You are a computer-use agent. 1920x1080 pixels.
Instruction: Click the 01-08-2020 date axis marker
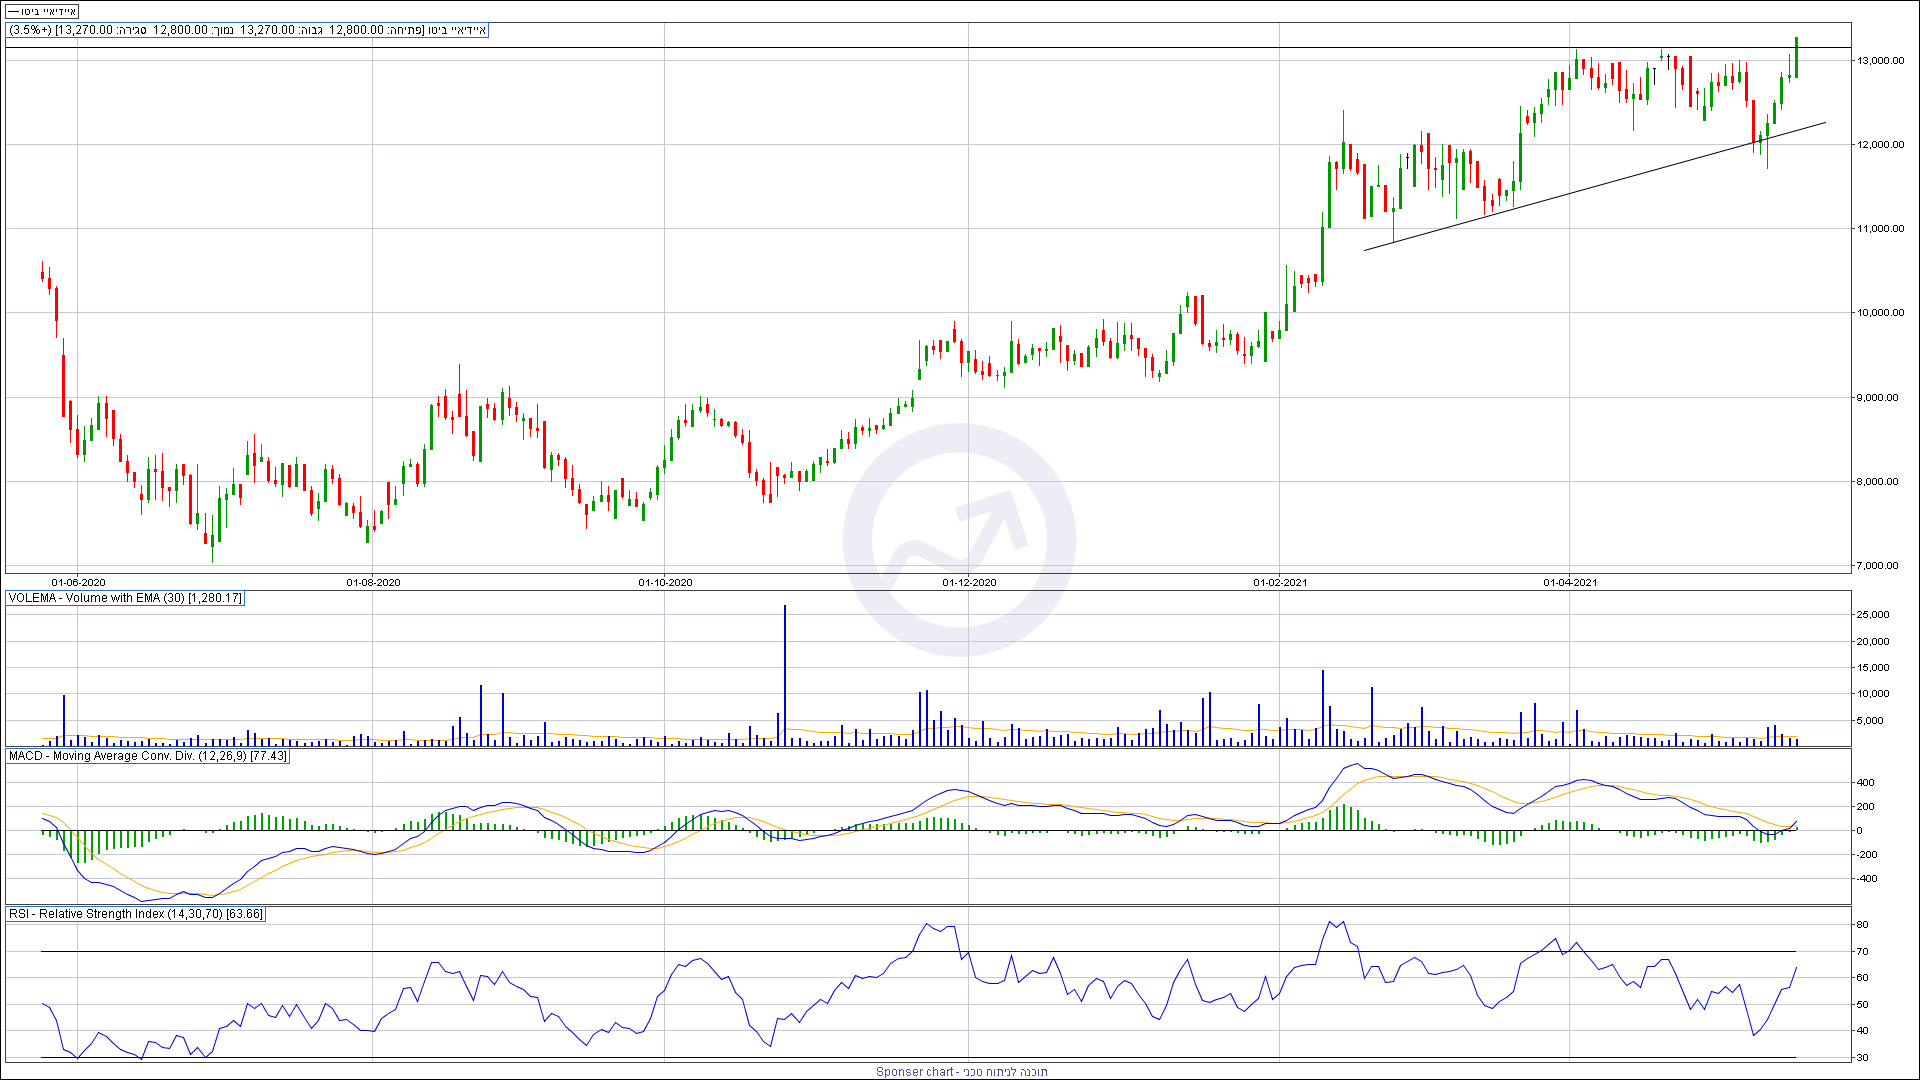click(x=373, y=582)
